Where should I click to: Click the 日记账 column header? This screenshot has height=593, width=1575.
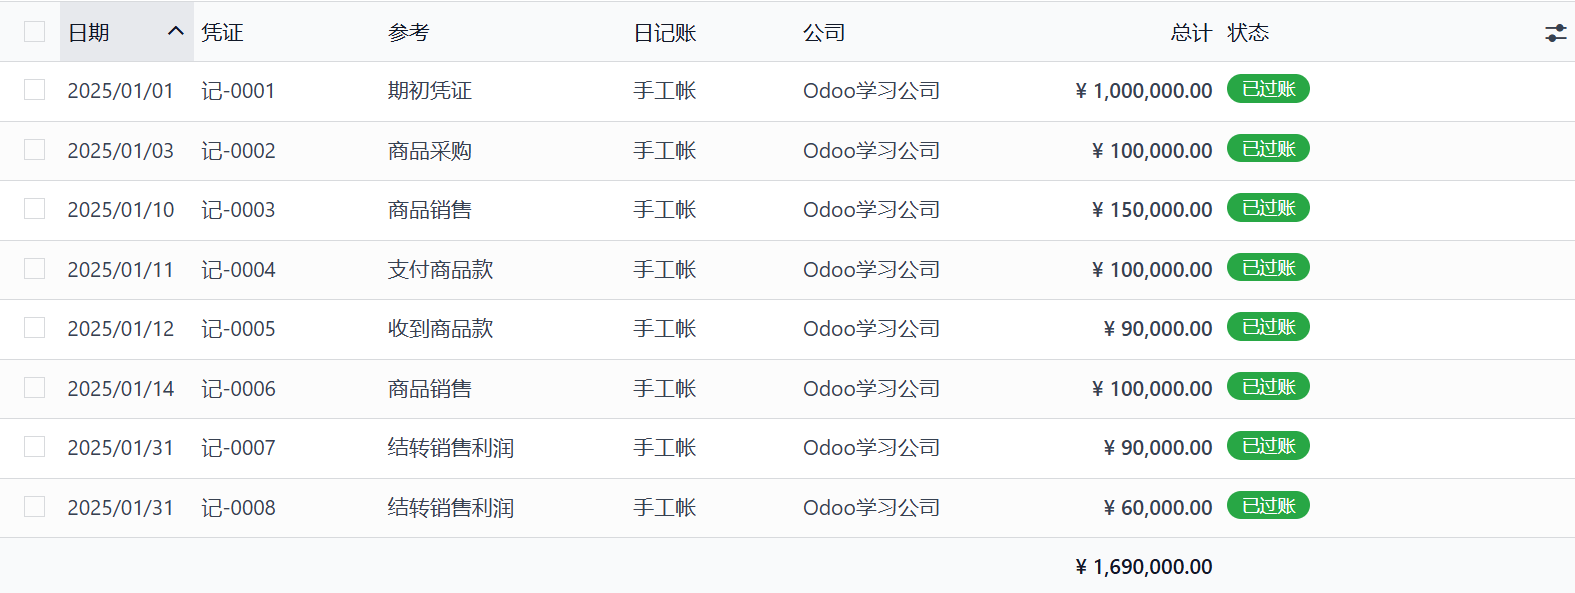665,33
